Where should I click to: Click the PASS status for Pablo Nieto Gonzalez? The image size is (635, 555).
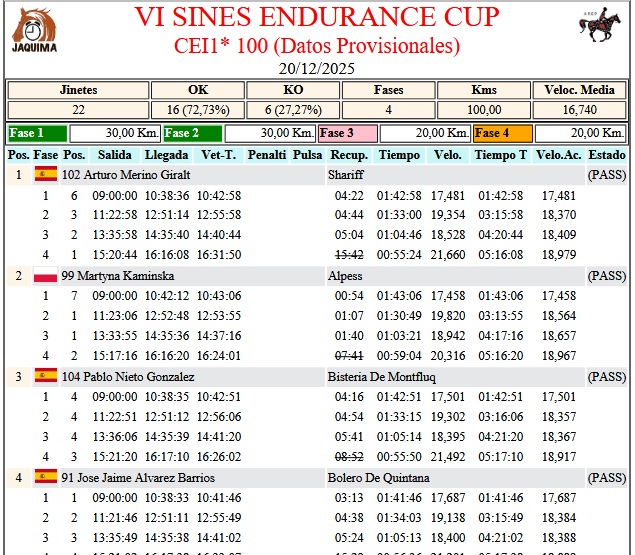(x=606, y=377)
